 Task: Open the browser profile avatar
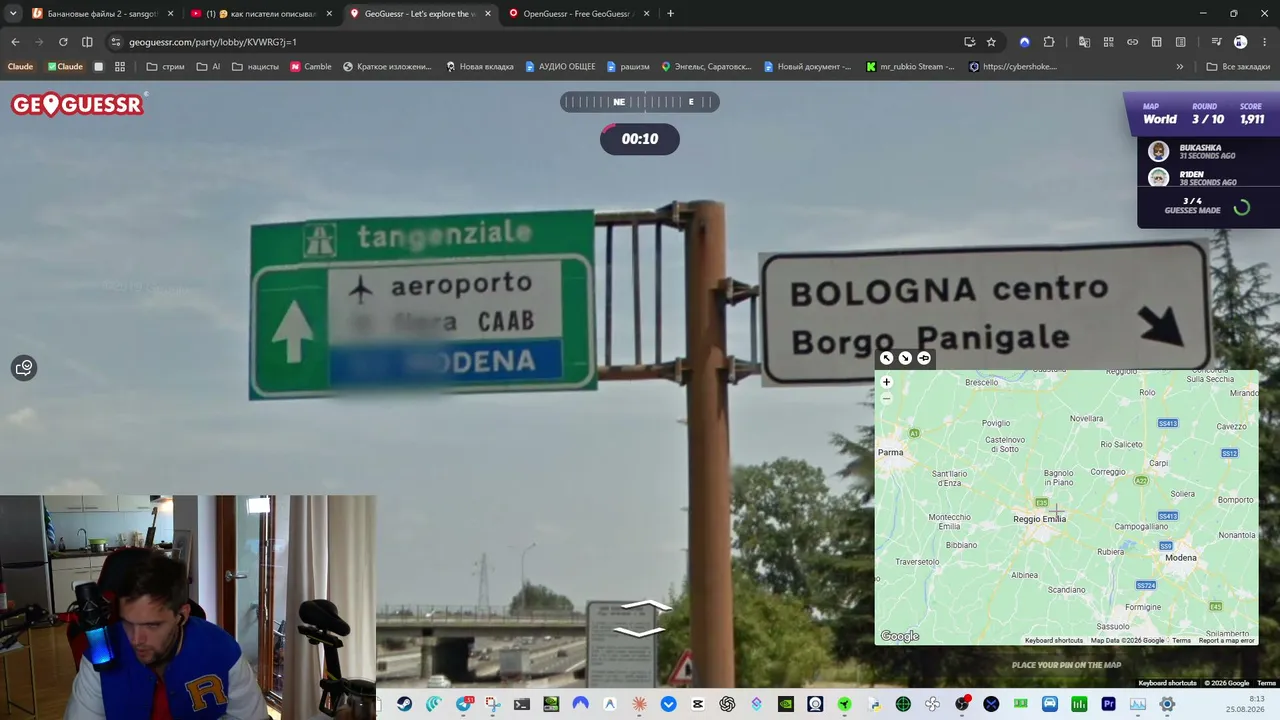pos(1240,42)
